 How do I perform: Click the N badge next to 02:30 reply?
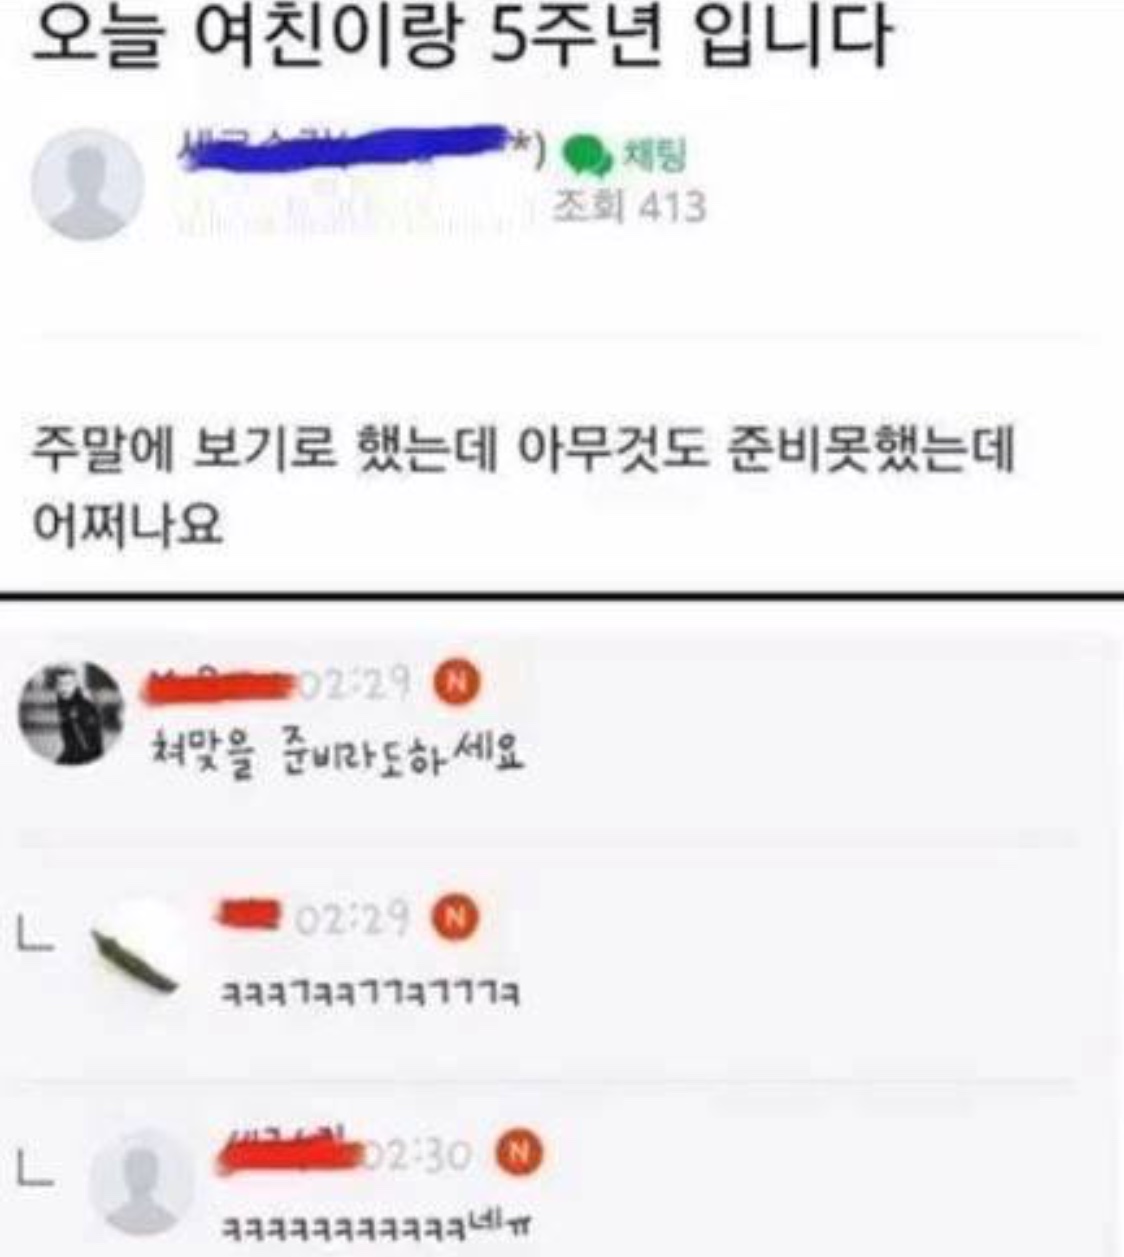click(x=519, y=1153)
